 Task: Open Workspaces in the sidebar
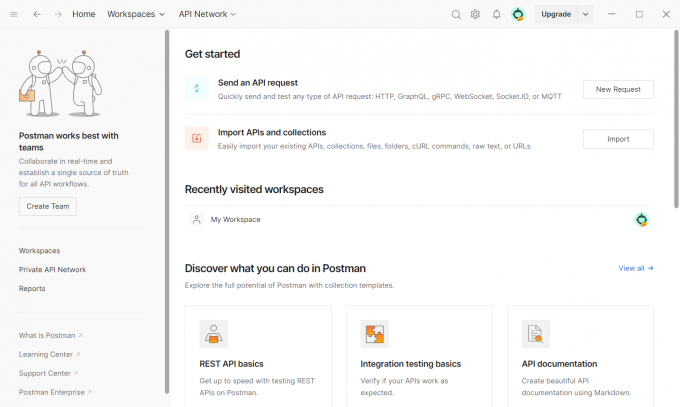39,251
